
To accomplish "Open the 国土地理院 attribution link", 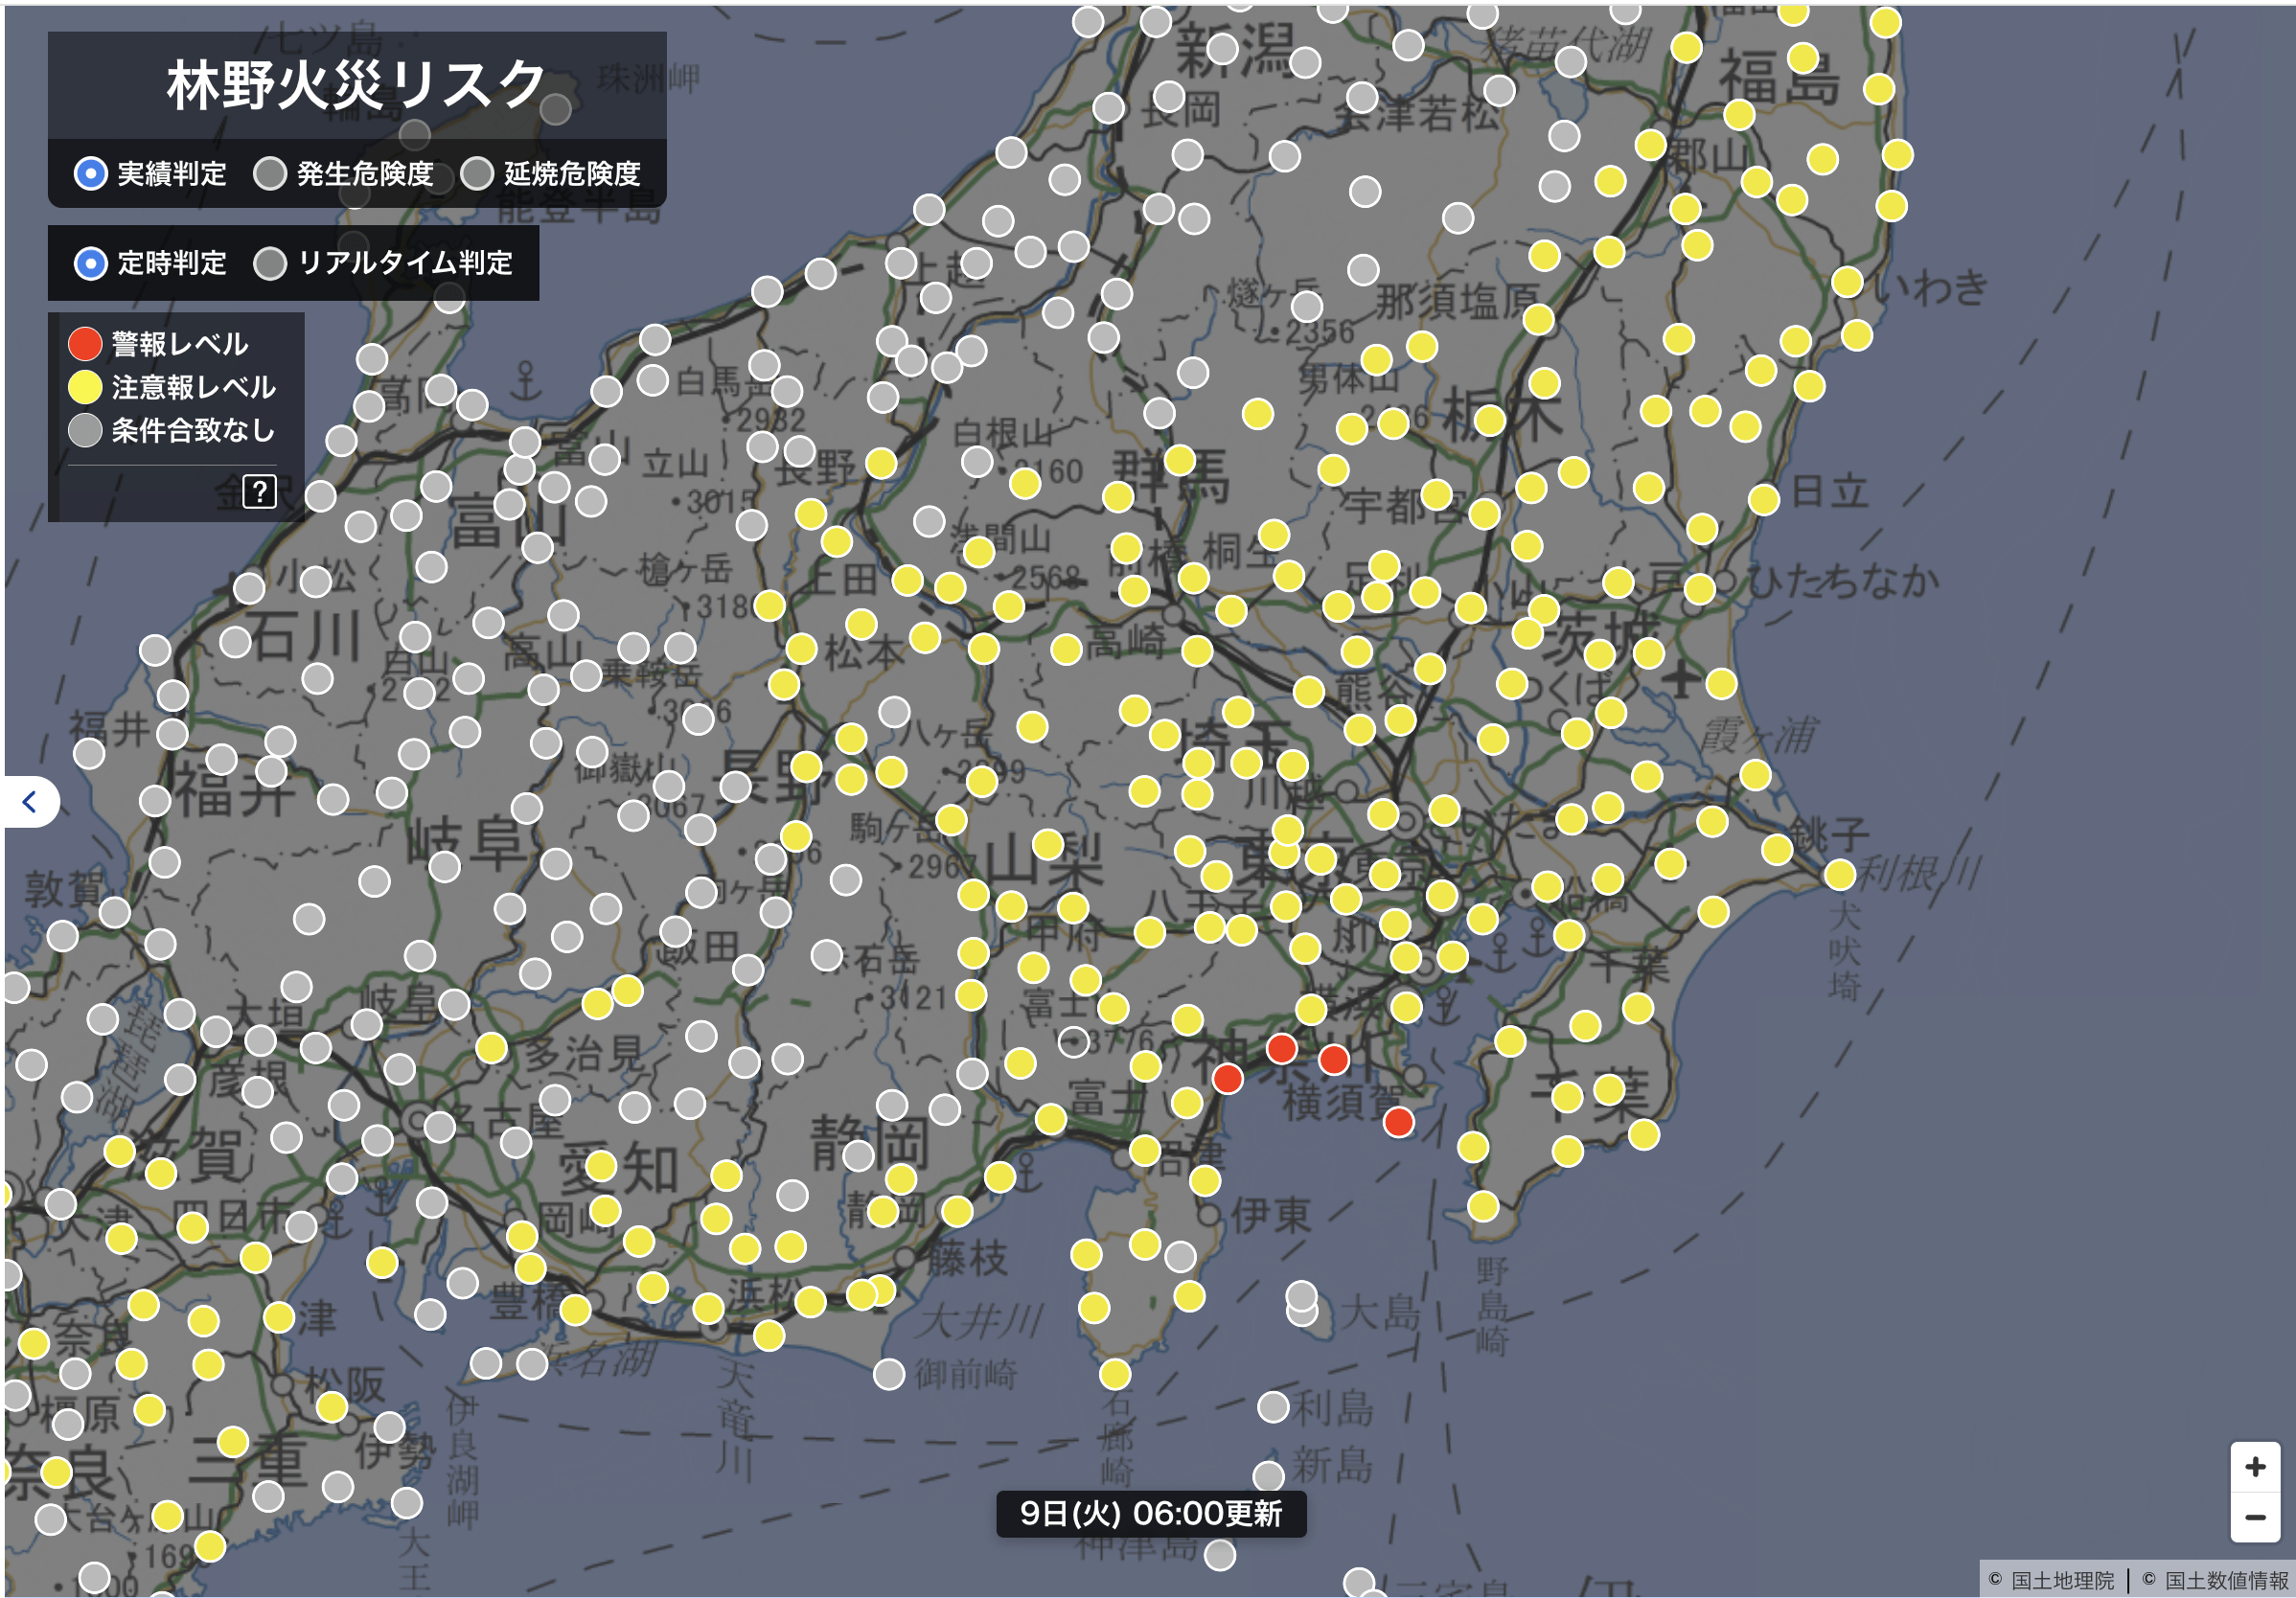I will click(x=2062, y=1580).
